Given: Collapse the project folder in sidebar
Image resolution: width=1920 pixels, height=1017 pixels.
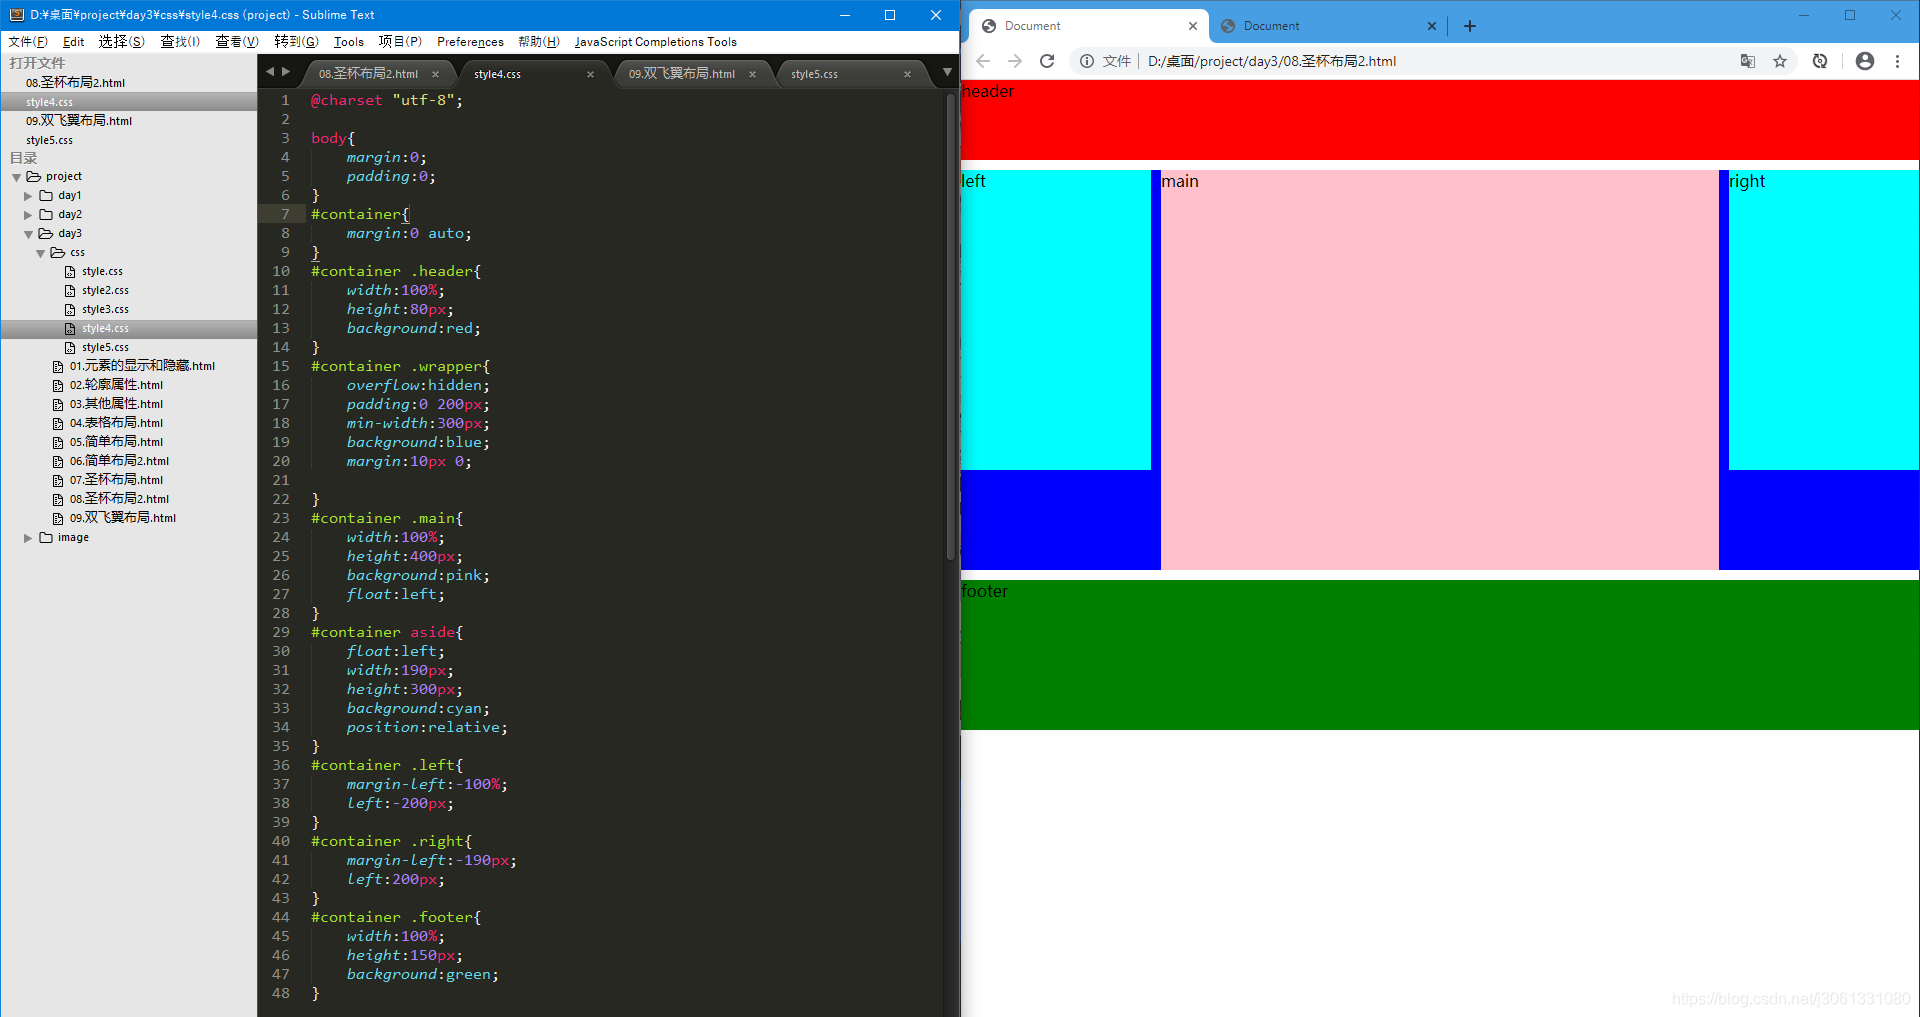Looking at the screenshot, I should [16, 177].
